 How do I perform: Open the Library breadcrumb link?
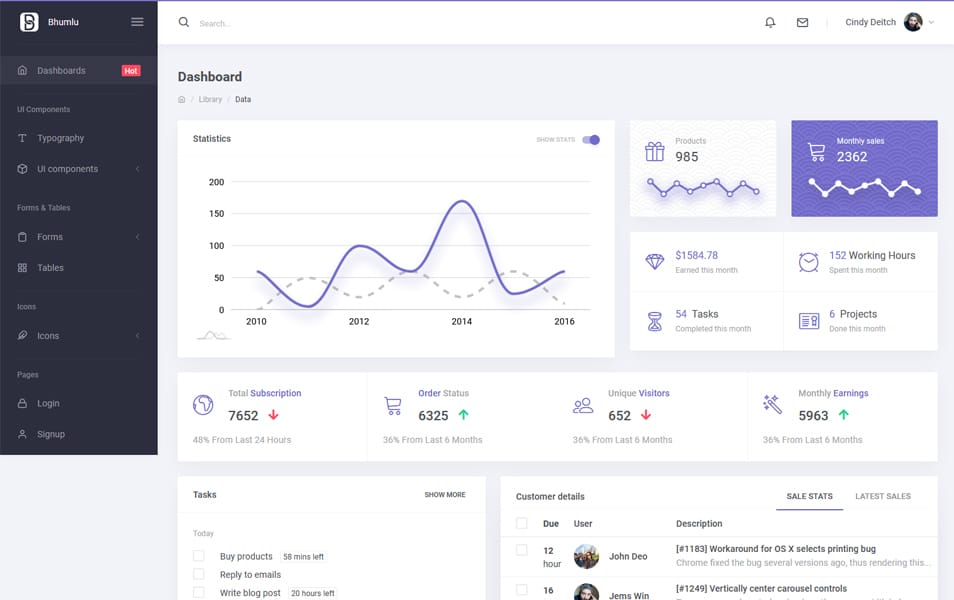tap(210, 99)
